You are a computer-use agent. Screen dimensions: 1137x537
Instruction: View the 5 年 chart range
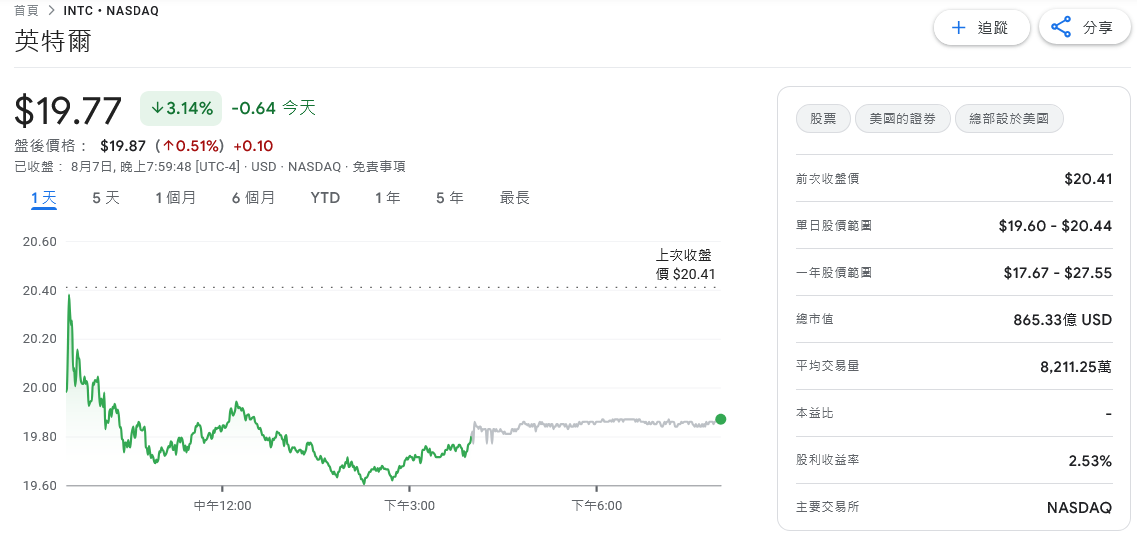tap(450, 198)
